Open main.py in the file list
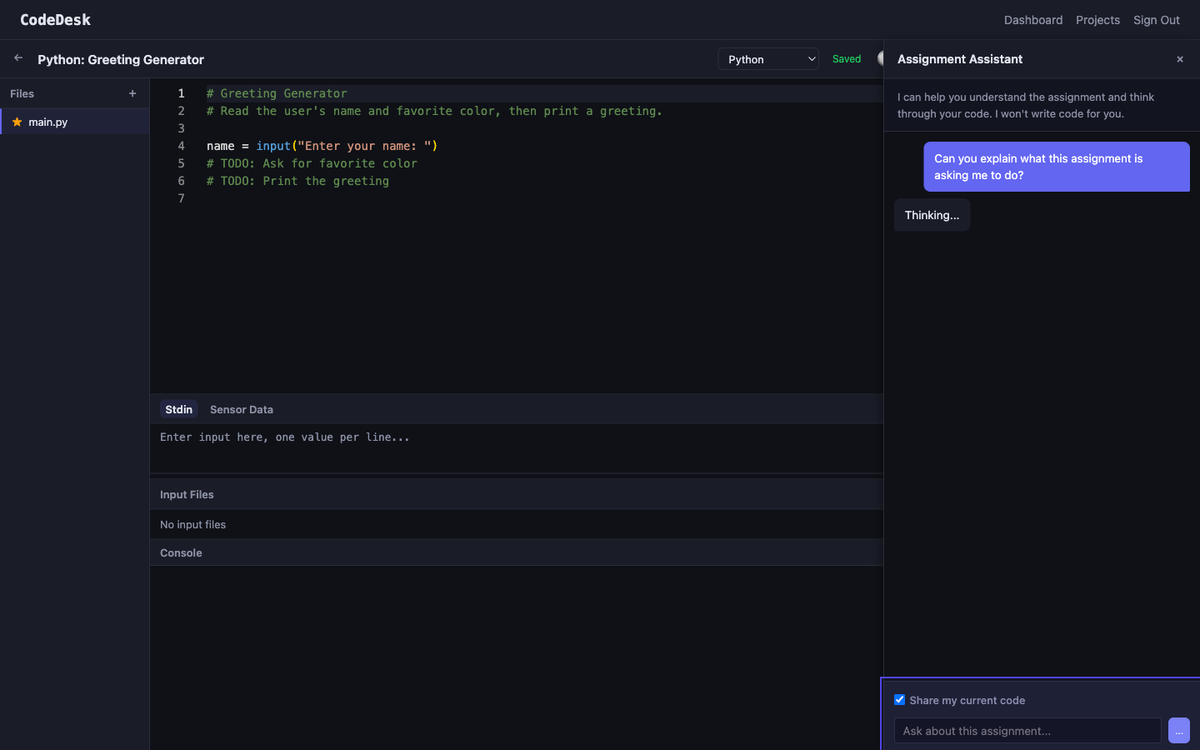The width and height of the screenshot is (1200, 750). 48,122
